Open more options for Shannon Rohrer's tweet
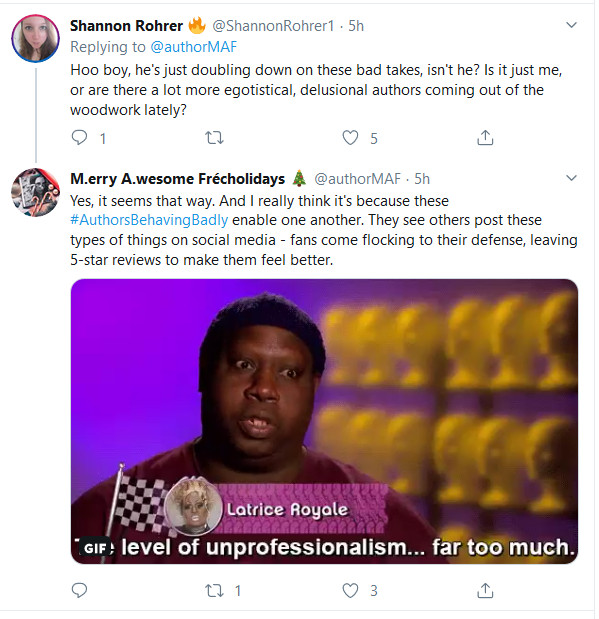The width and height of the screenshot is (599, 619). pos(571,25)
